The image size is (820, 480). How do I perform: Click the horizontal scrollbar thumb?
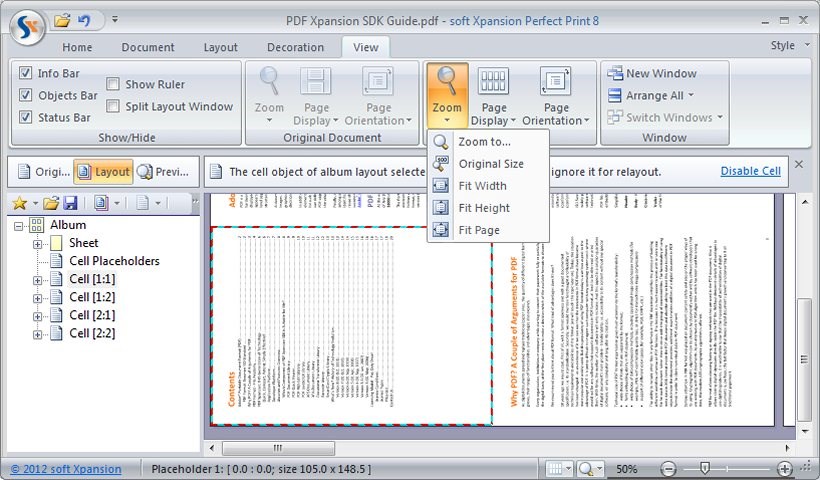point(278,448)
